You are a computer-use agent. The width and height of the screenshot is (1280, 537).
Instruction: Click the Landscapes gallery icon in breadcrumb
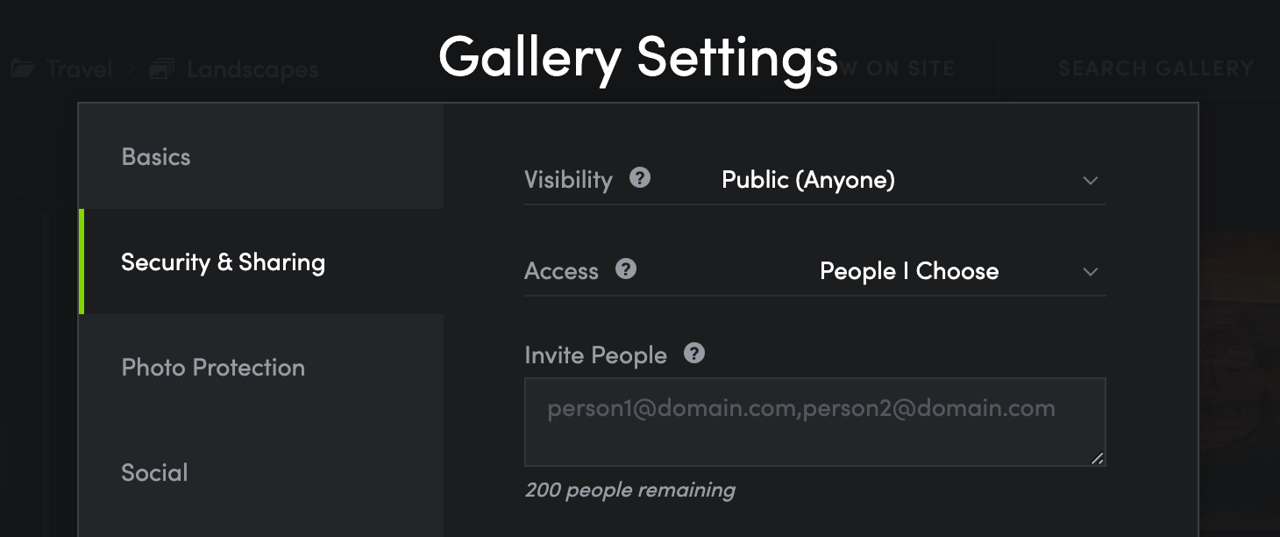(162, 69)
